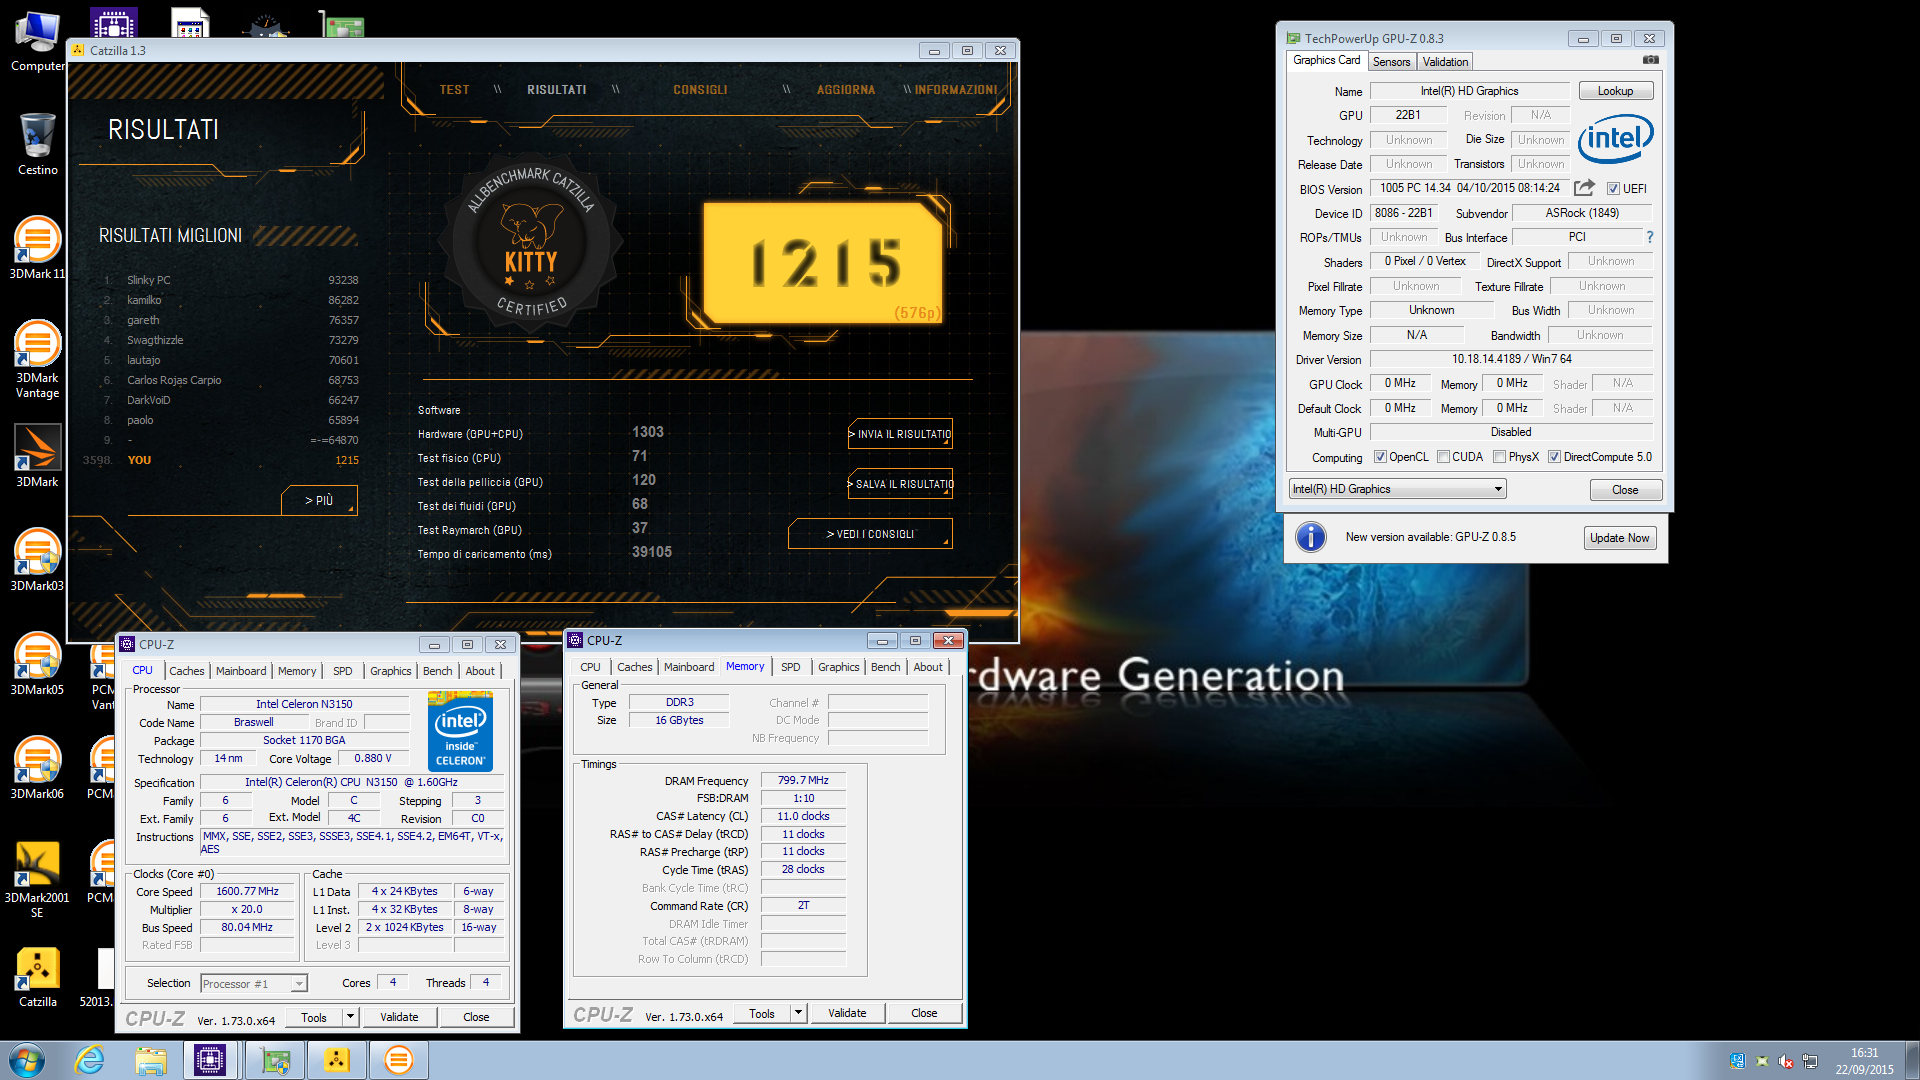Click the Intel Inside Celeron logo in CPU-Z
The height and width of the screenshot is (1080, 1920).
click(x=460, y=733)
